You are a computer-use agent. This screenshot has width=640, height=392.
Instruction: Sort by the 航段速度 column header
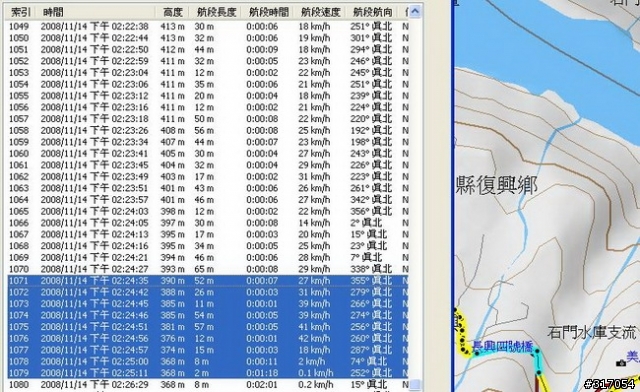[320, 12]
